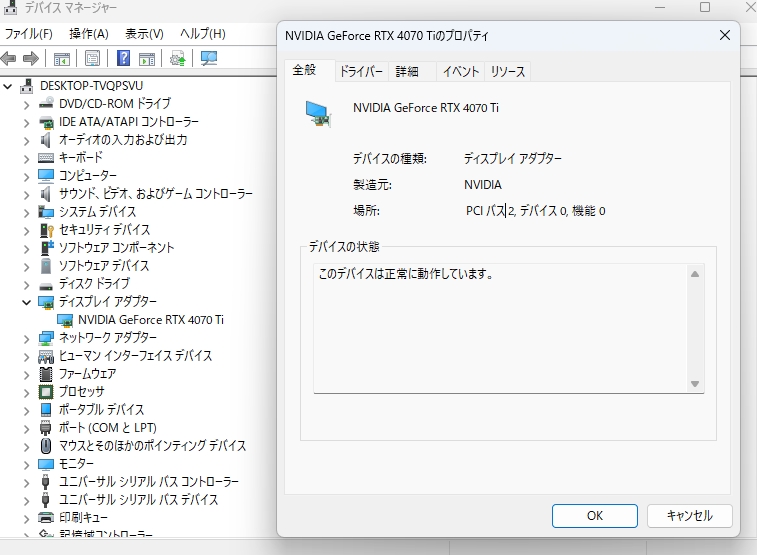
Task: Click the Forward arrow toolbar icon
Action: 31,58
